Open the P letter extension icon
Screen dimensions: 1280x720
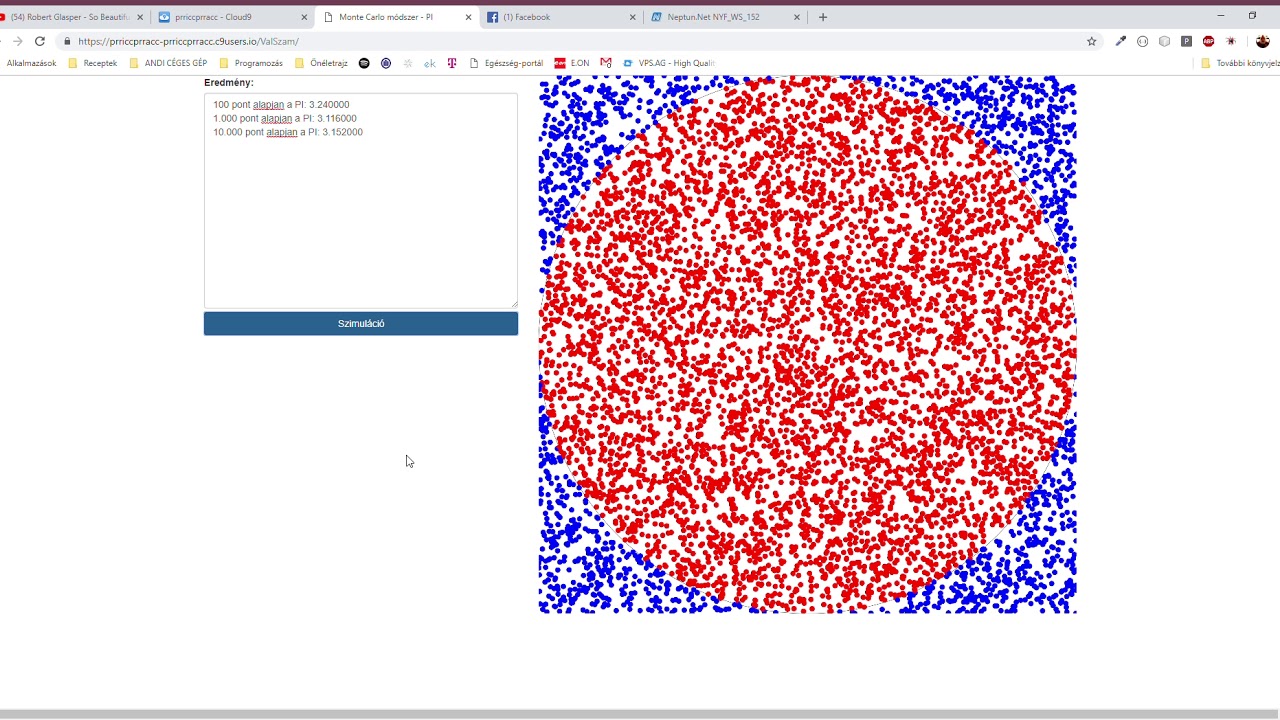click(1186, 41)
